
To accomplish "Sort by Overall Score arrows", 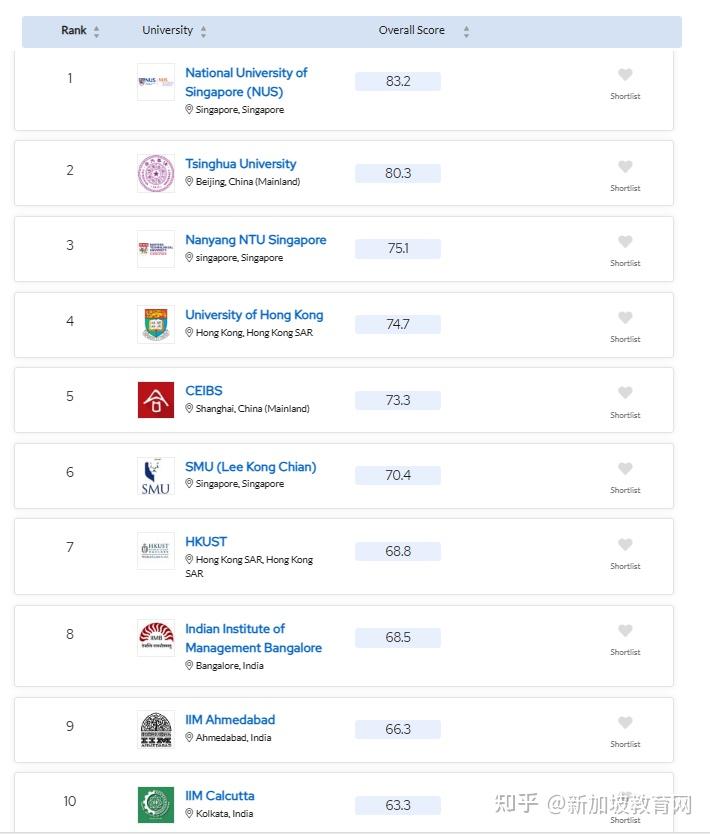I will [x=466, y=32].
